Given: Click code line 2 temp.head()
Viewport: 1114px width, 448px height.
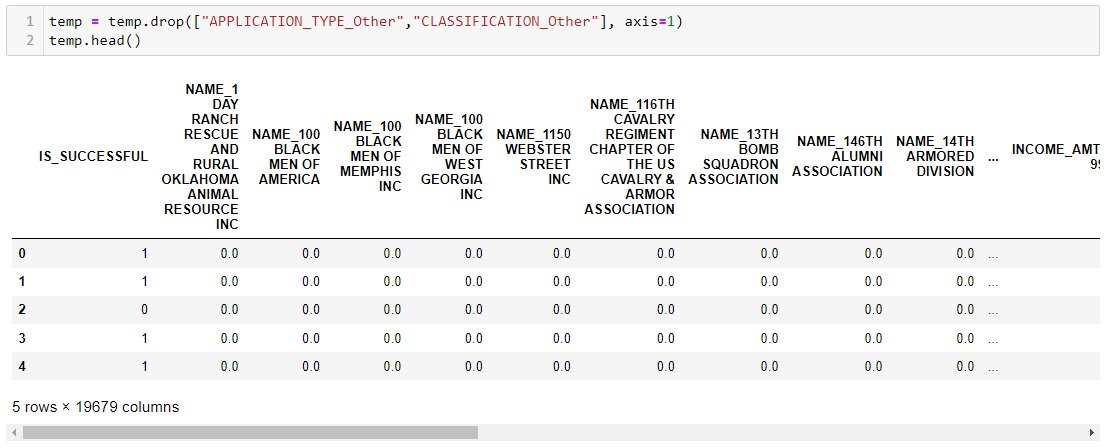Looking at the screenshot, I should 95,40.
